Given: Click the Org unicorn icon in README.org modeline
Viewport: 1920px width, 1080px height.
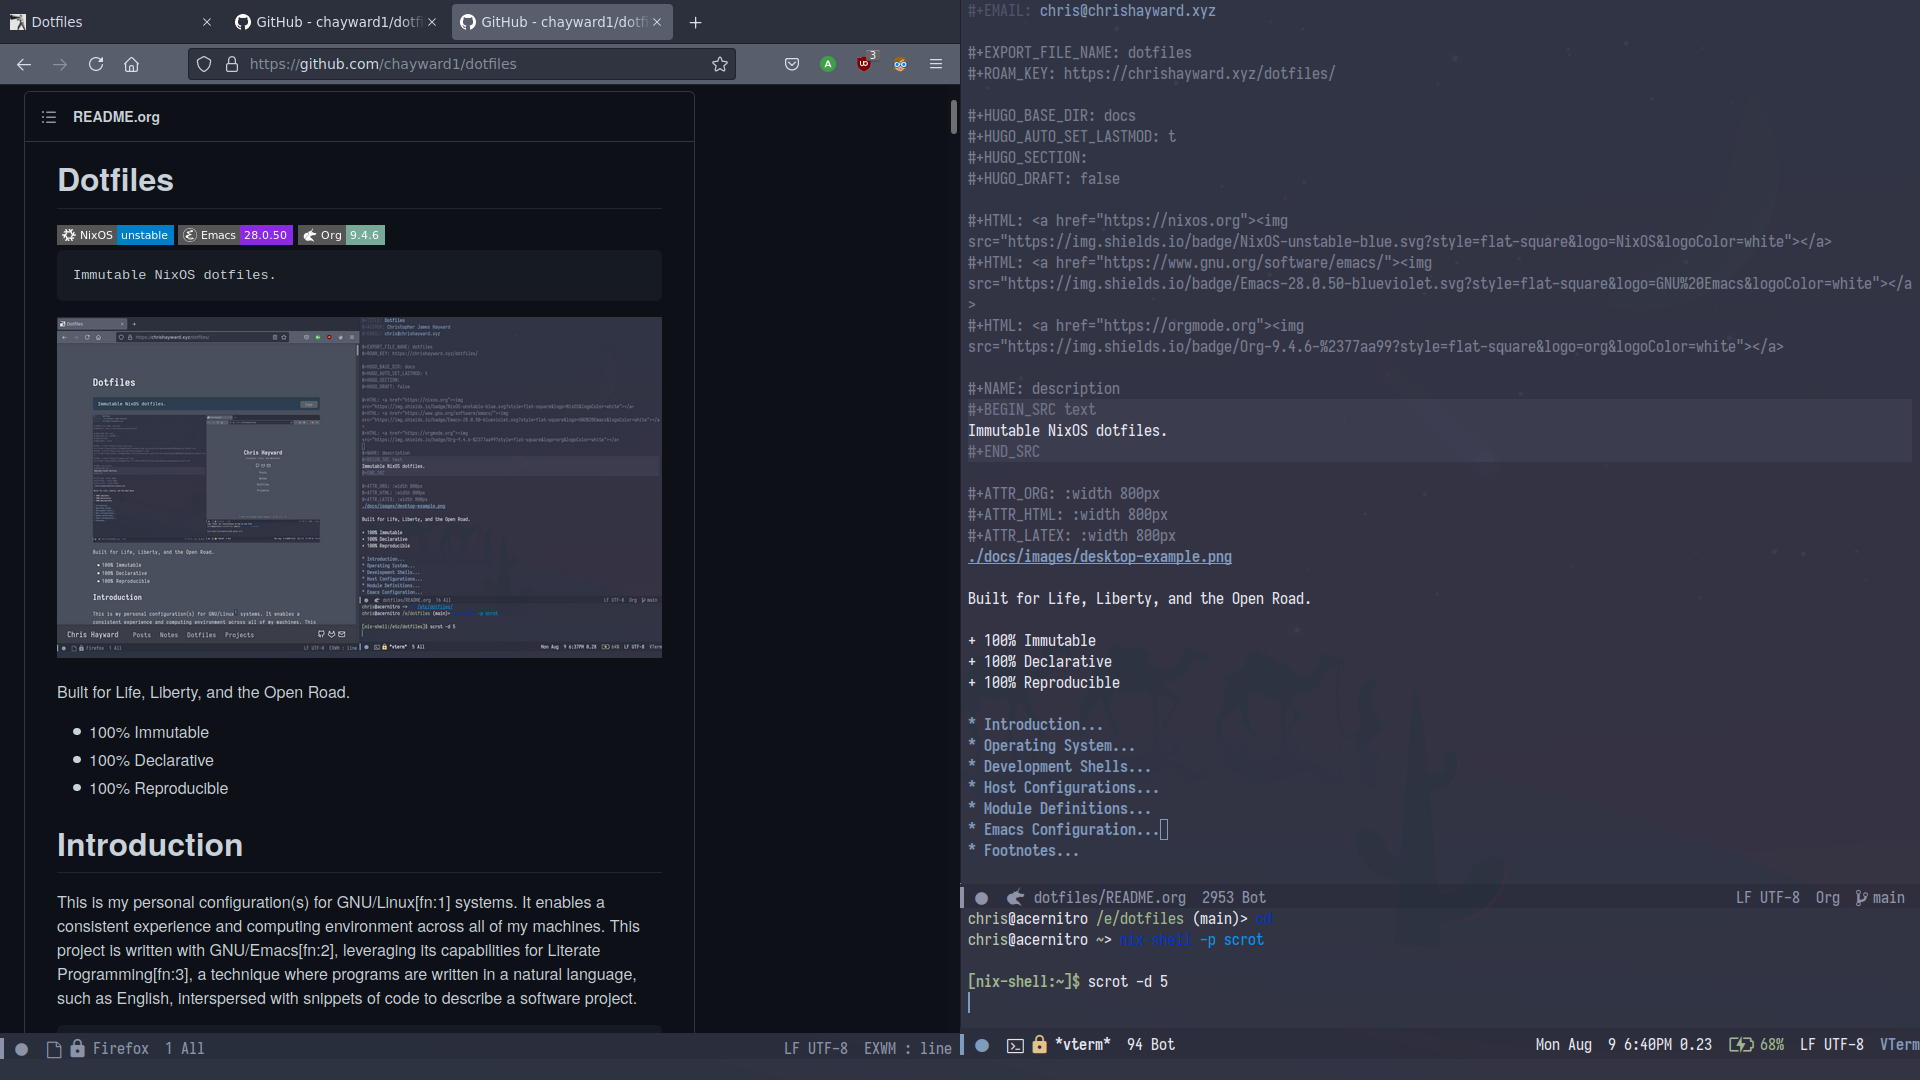Looking at the screenshot, I should point(1015,898).
